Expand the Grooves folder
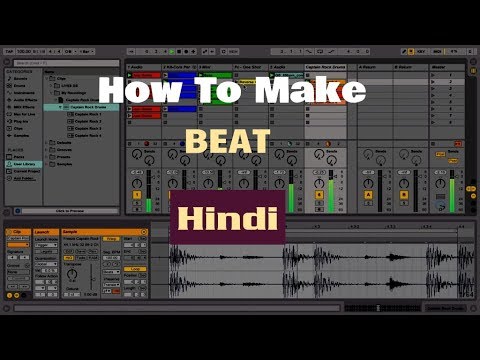The width and height of the screenshot is (480, 360). [46, 150]
